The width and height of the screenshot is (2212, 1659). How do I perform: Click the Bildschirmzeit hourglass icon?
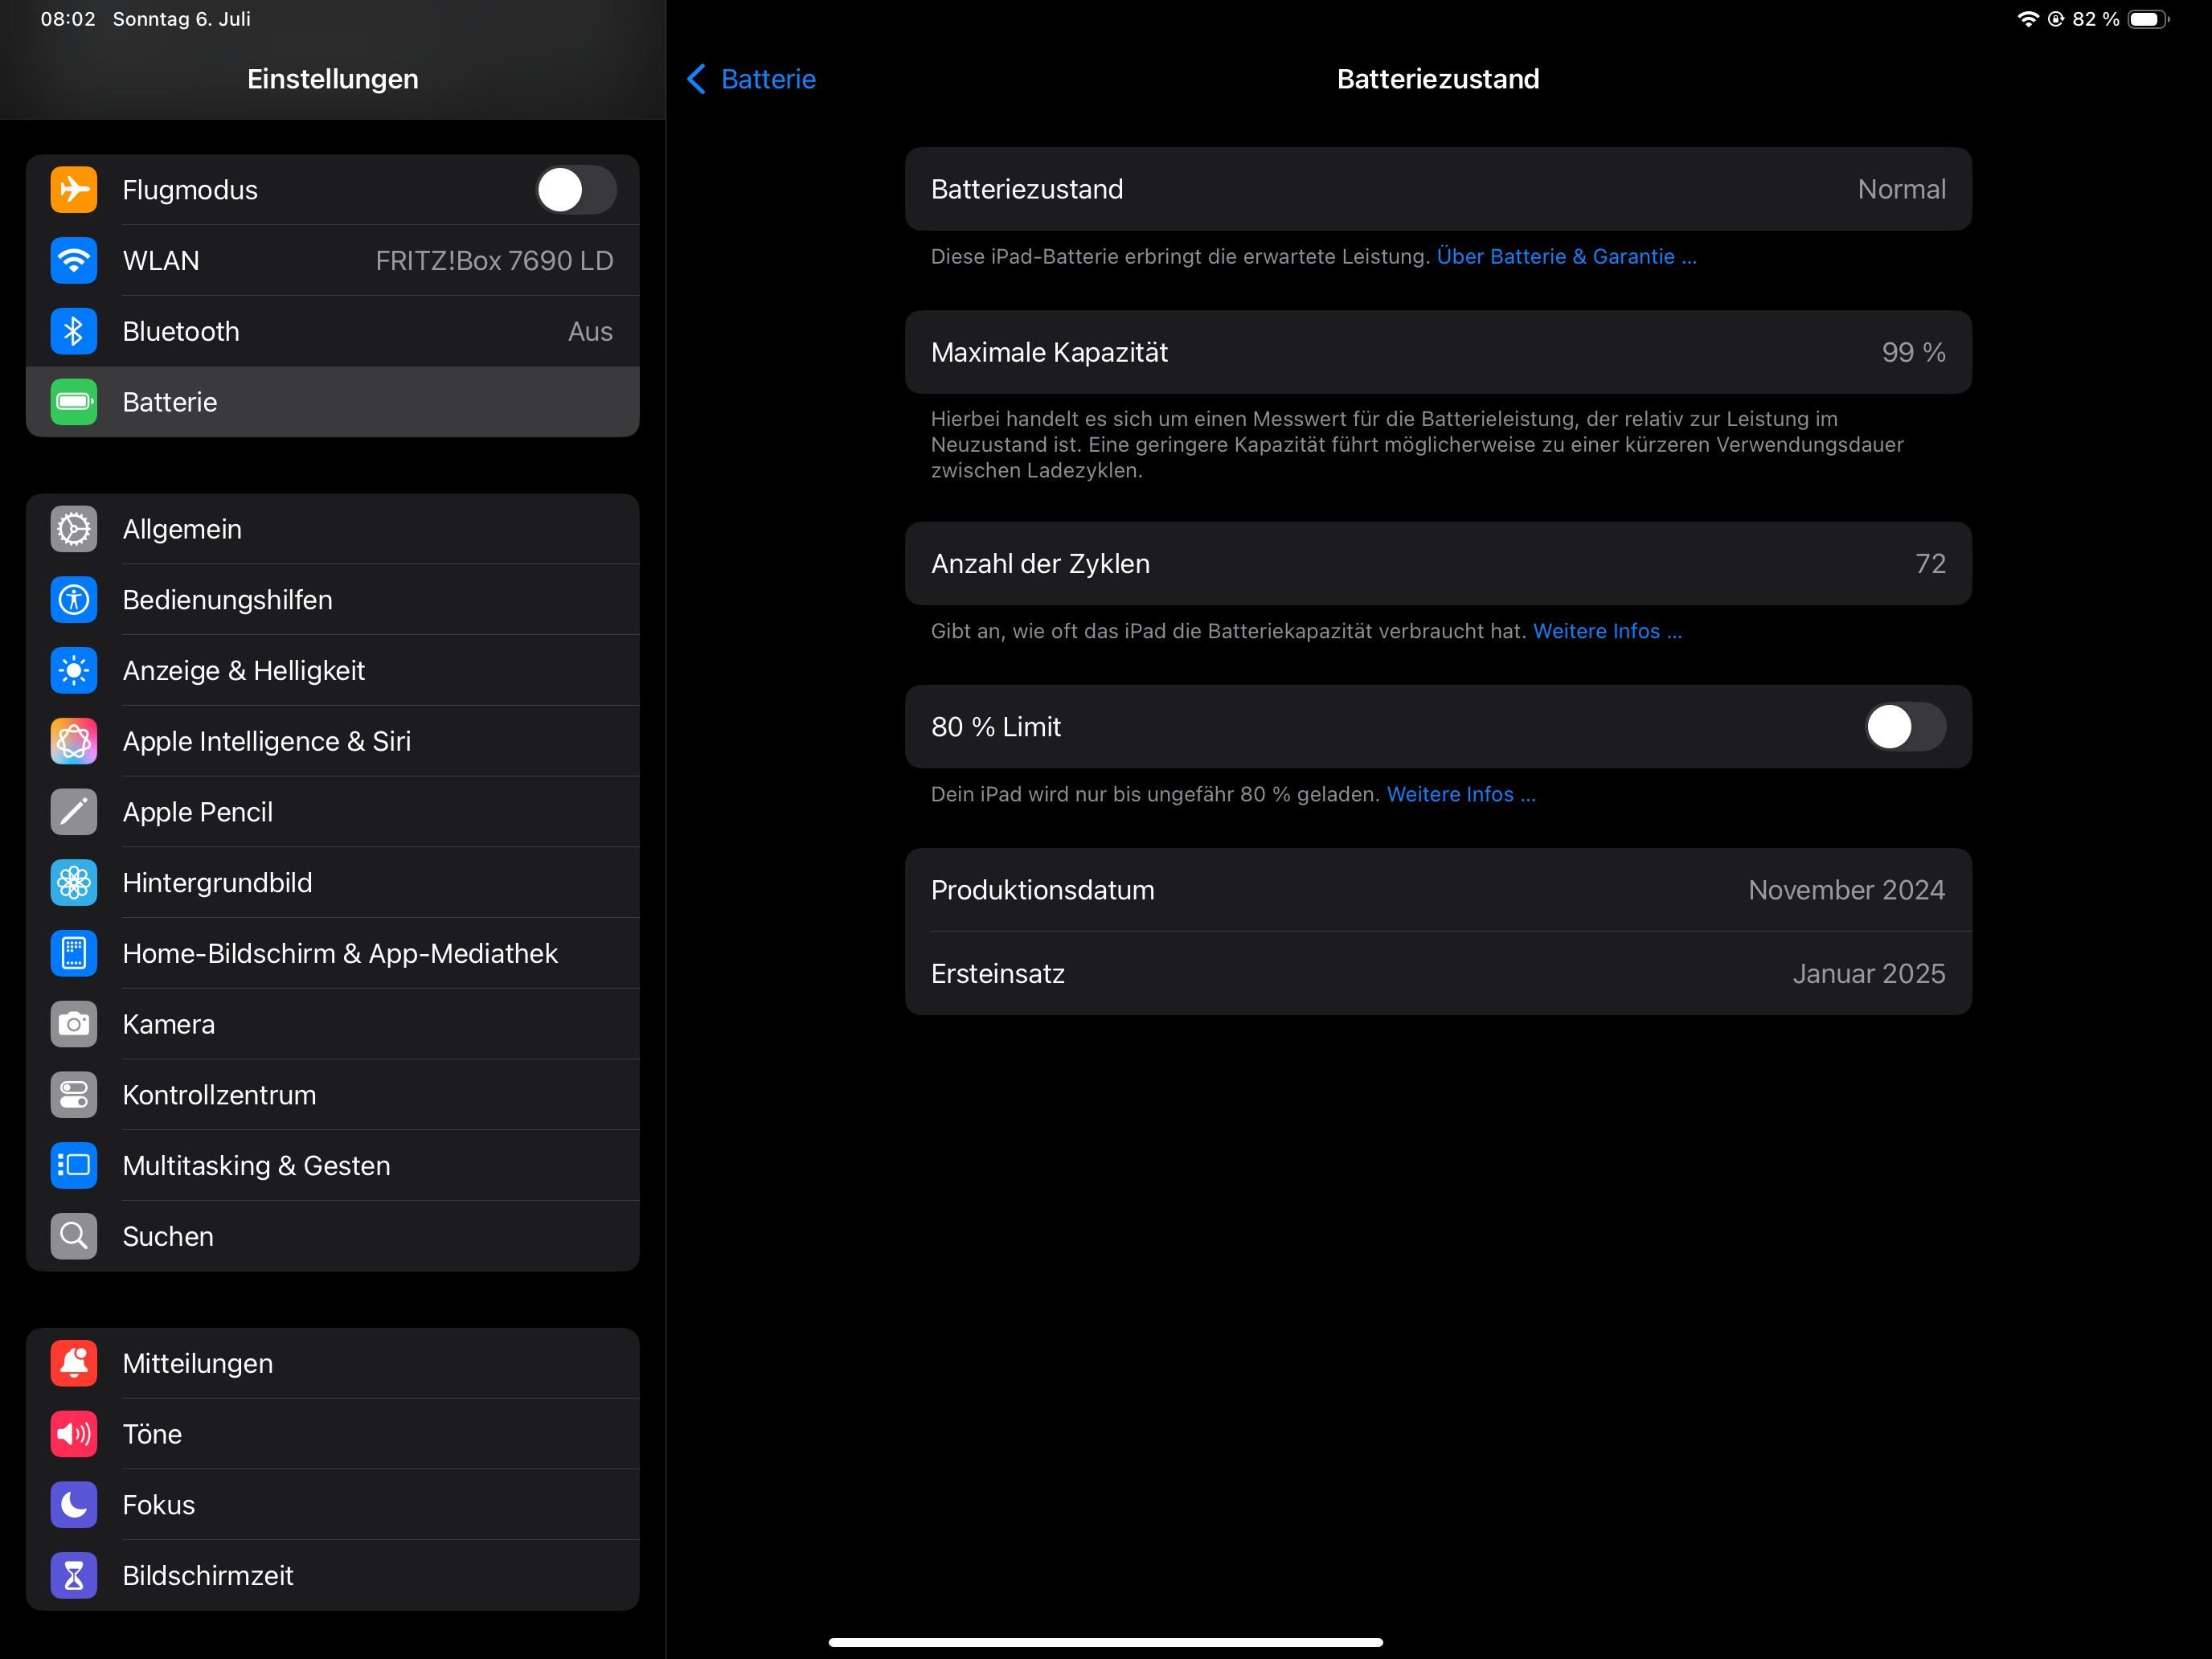coord(74,1575)
